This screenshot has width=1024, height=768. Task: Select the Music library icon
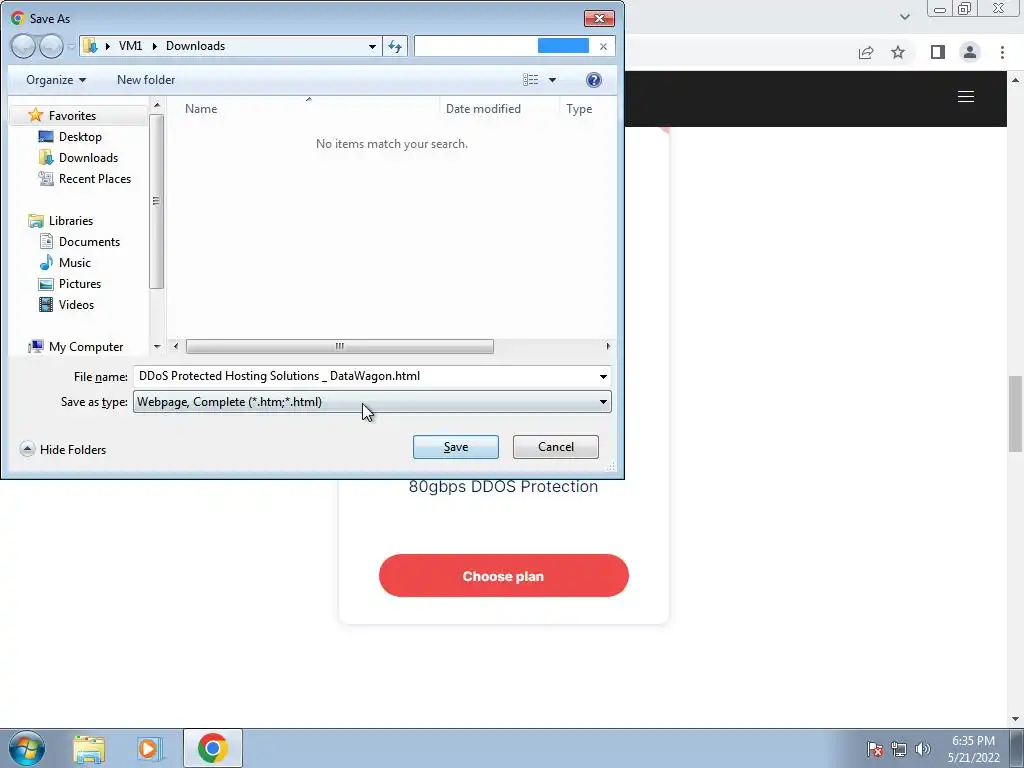tap(46, 263)
